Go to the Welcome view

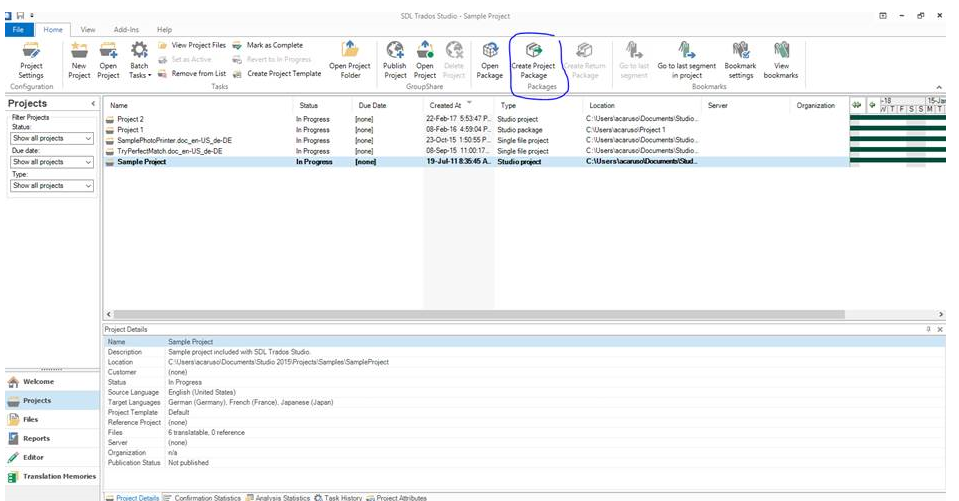tap(52, 382)
